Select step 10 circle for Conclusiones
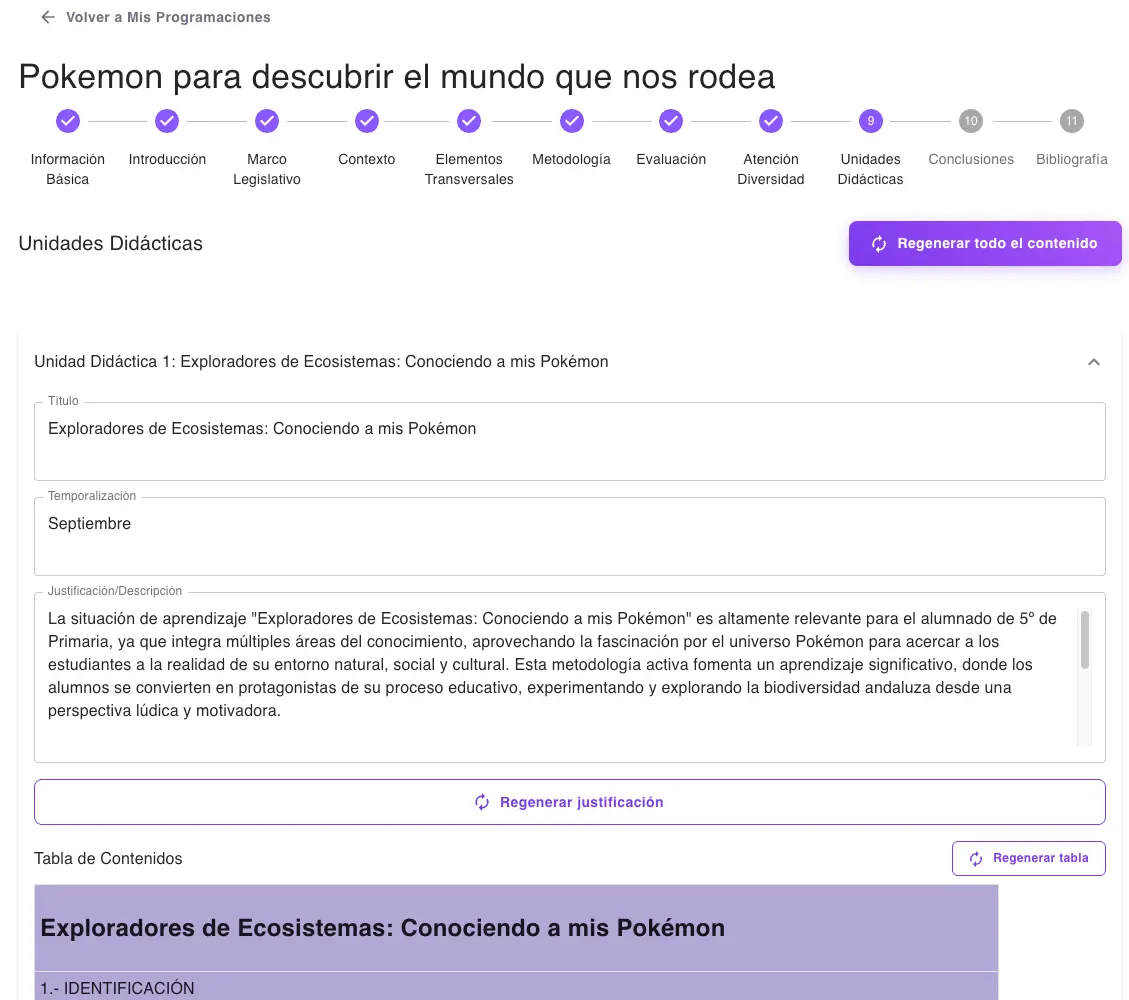This screenshot has width=1129, height=1000. pyautogui.click(x=971, y=121)
